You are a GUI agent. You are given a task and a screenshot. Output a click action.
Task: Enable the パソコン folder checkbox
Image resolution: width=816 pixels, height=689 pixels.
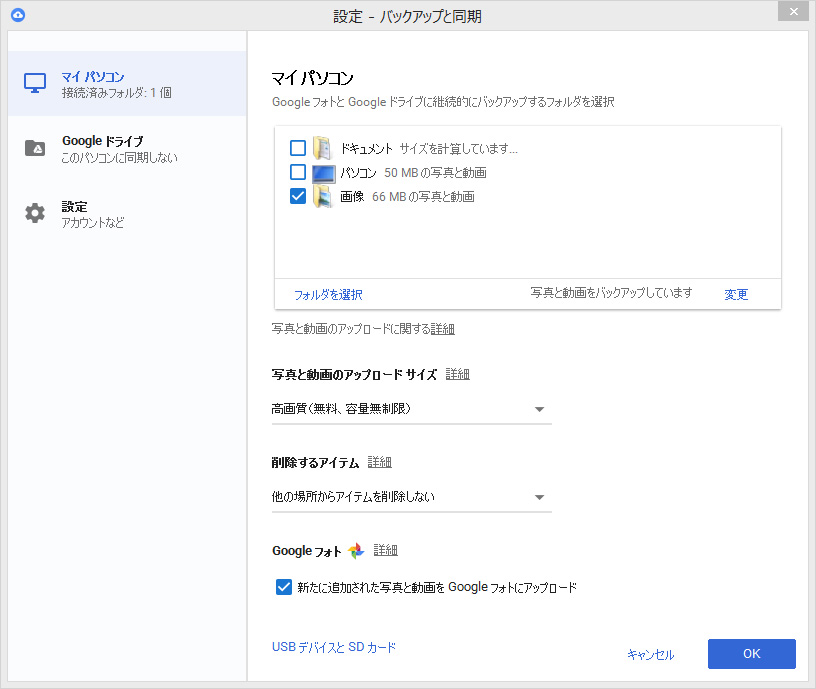click(298, 172)
